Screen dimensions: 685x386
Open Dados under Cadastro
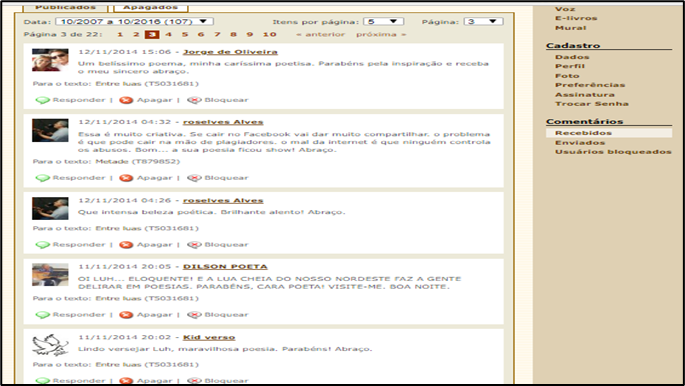point(572,57)
